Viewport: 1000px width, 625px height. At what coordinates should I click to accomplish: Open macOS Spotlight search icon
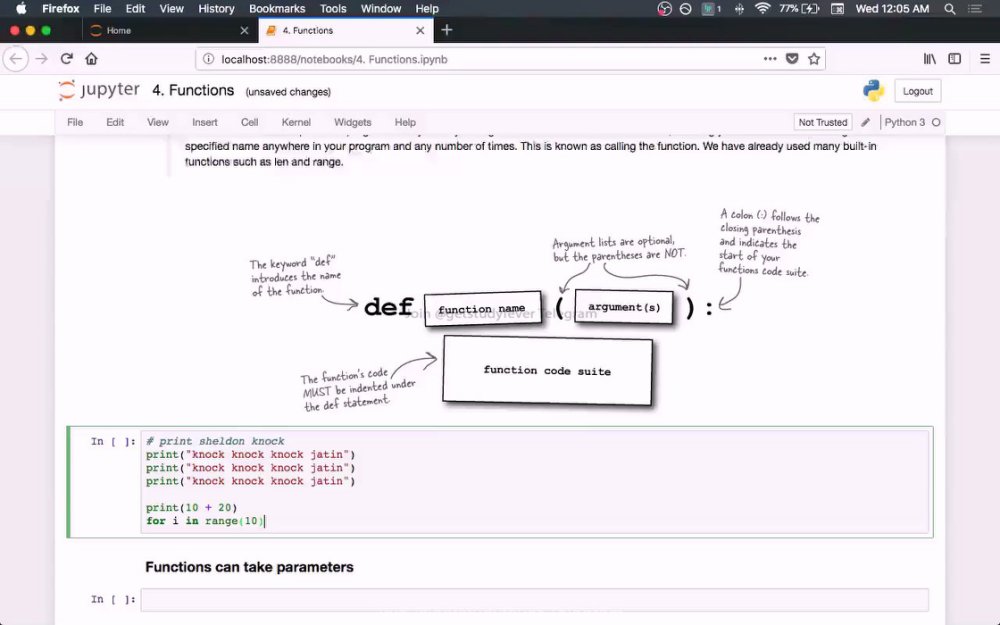[x=950, y=9]
